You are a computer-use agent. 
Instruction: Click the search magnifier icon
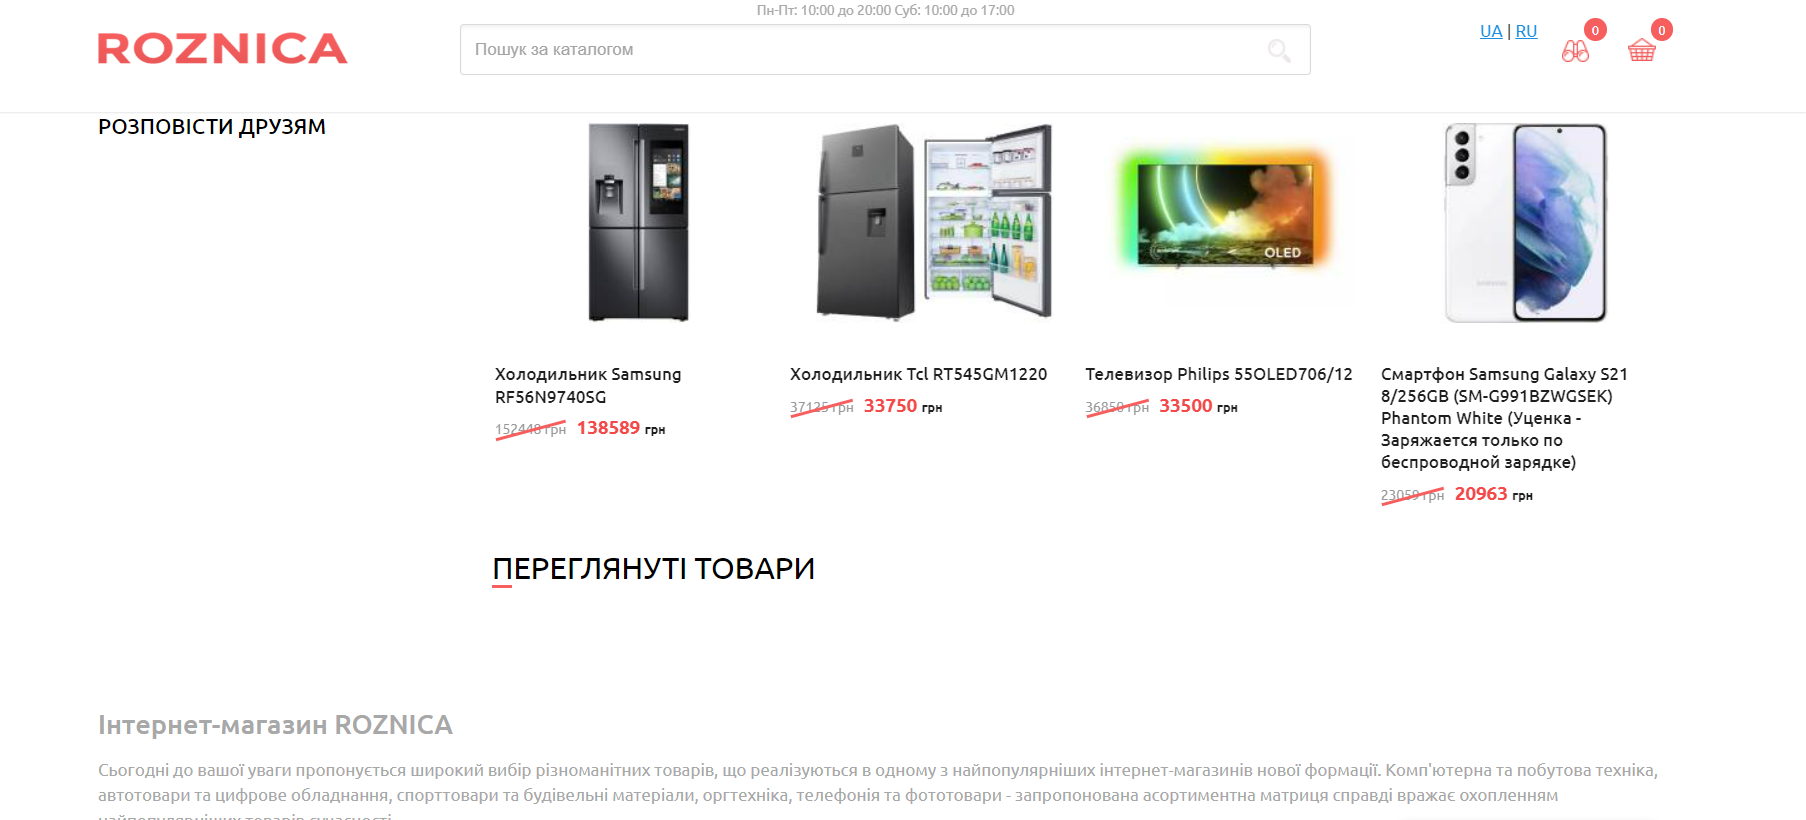(x=1279, y=50)
